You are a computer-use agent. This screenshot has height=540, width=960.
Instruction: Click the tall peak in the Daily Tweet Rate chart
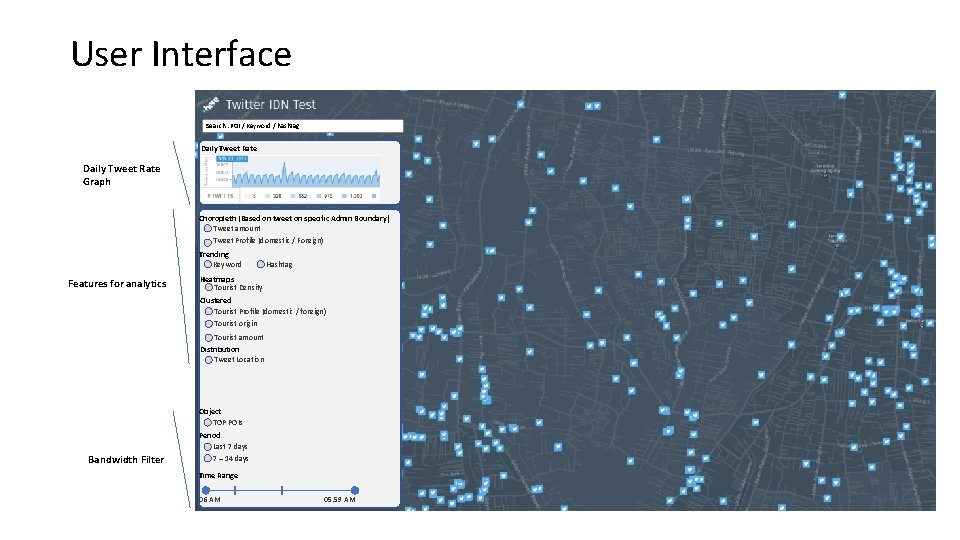[x=284, y=172]
